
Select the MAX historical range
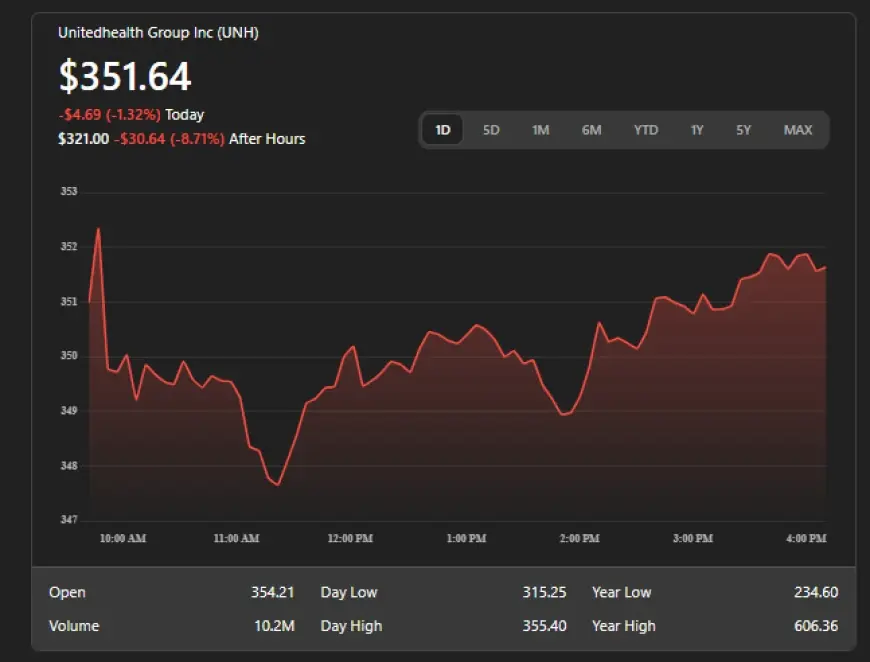[798, 130]
